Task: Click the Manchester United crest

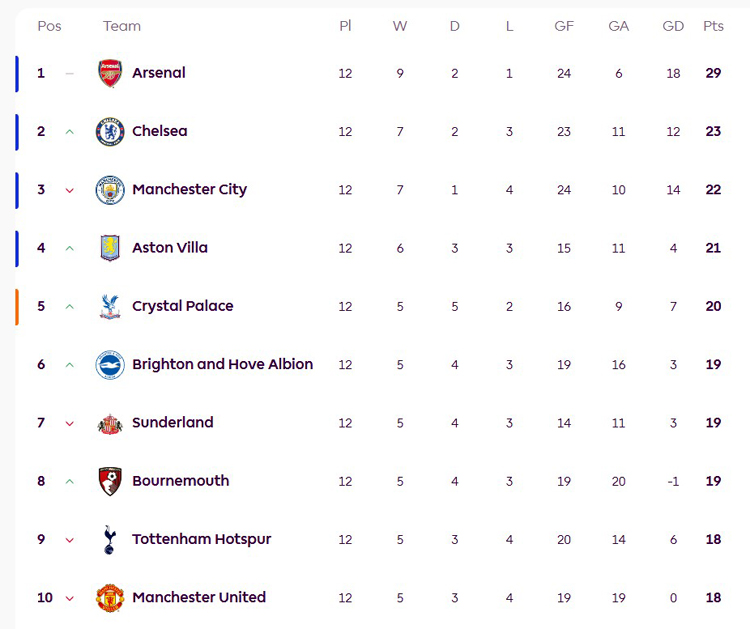Action: pyautogui.click(x=109, y=598)
